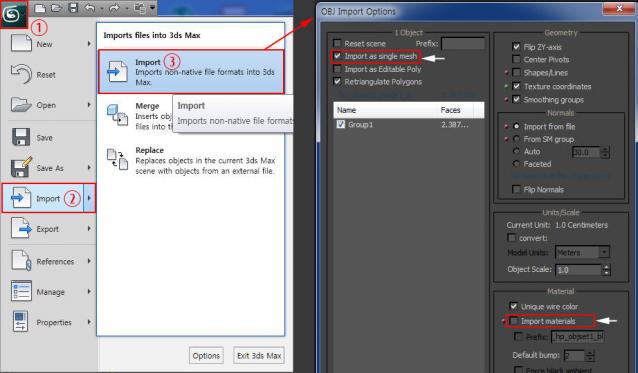638x373 pixels.
Task: Select Import from file normals radio
Action: coord(516,126)
